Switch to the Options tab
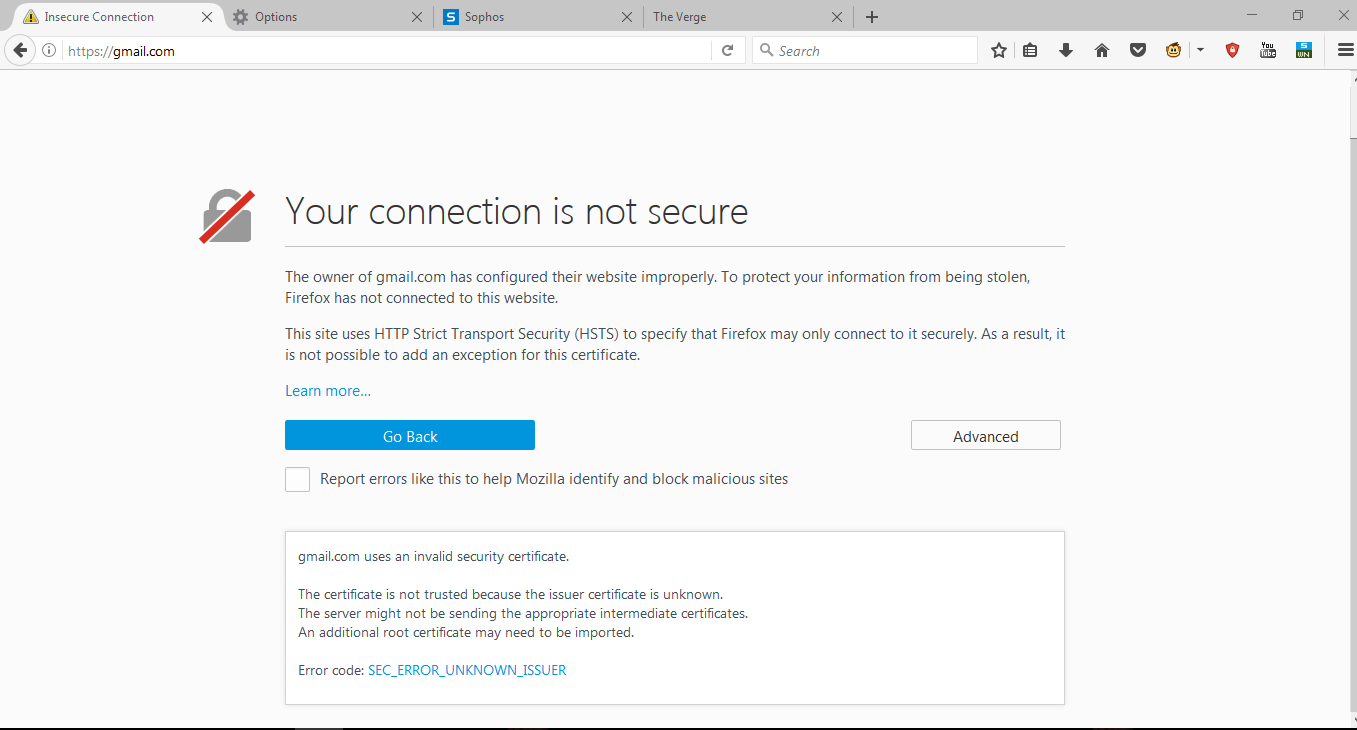The height and width of the screenshot is (730, 1357). (x=328, y=17)
